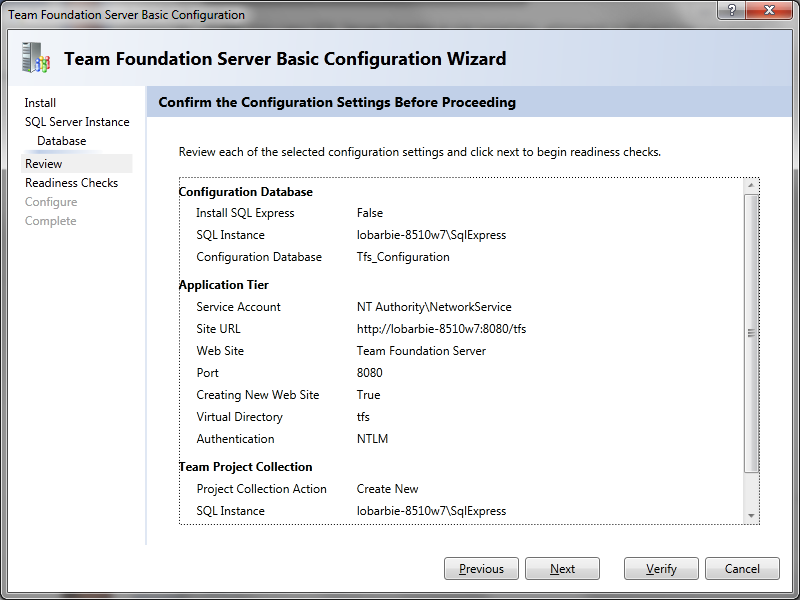The height and width of the screenshot is (600, 800).
Task: Select the Configuration Database row label
Action: pos(259,257)
